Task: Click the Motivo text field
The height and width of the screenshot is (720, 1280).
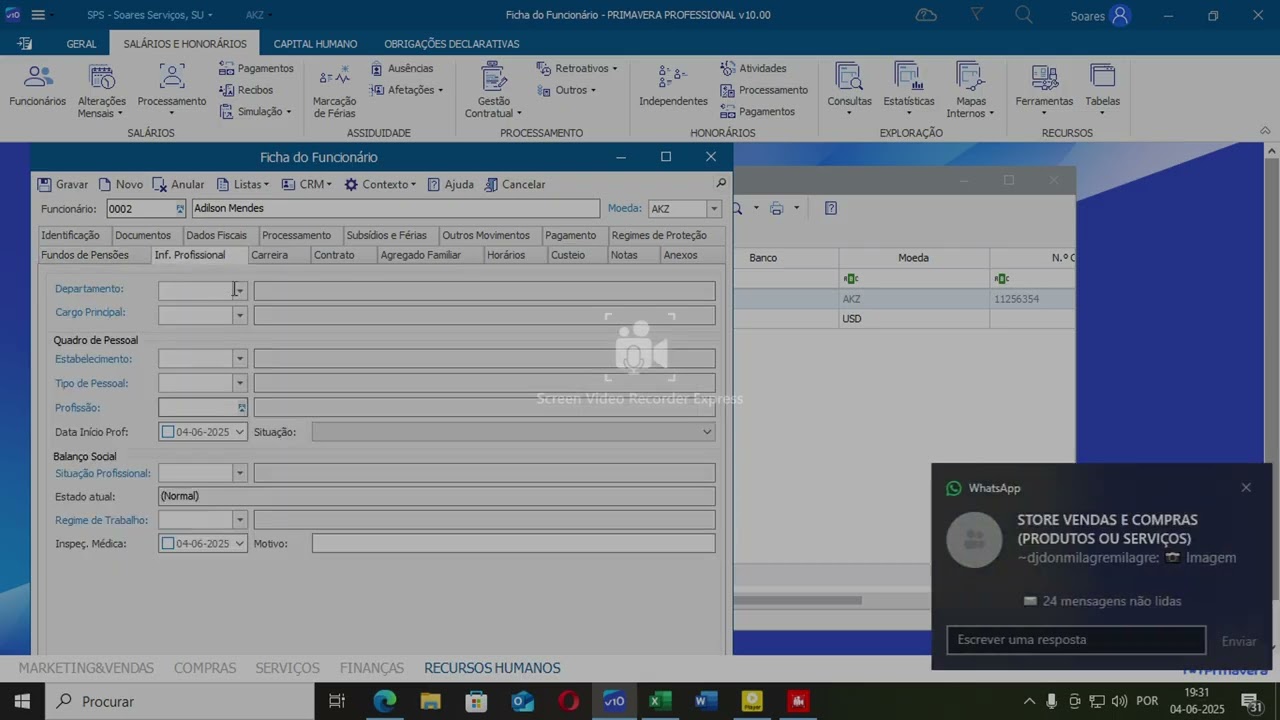Action: pyautogui.click(x=513, y=544)
